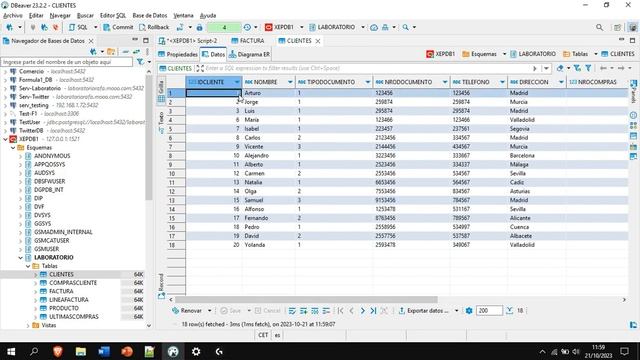Toggle auto-commit transaction mode icon
The image size is (640, 360).
click(x=180, y=27)
